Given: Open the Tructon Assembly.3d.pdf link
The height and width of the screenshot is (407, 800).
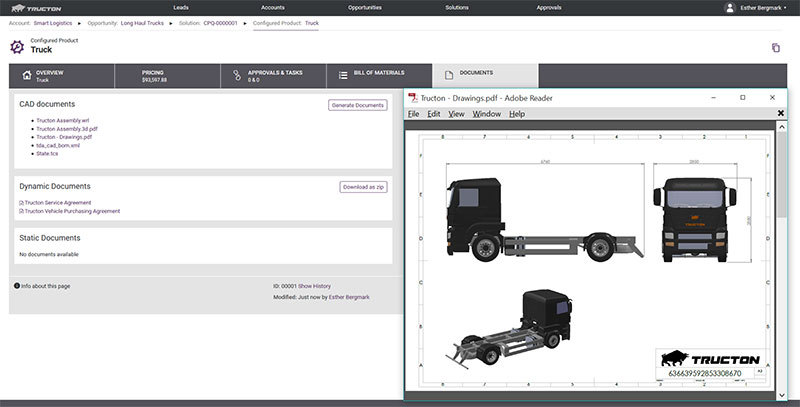Looking at the screenshot, I should click(x=66, y=129).
